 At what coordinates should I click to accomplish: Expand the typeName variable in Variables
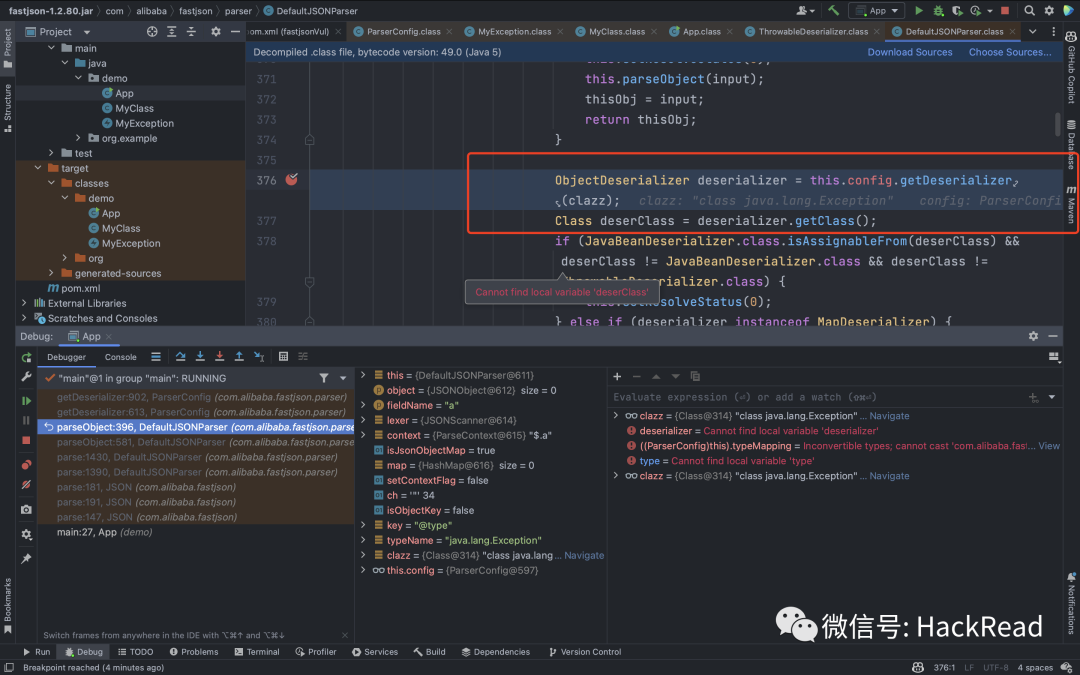pos(364,540)
